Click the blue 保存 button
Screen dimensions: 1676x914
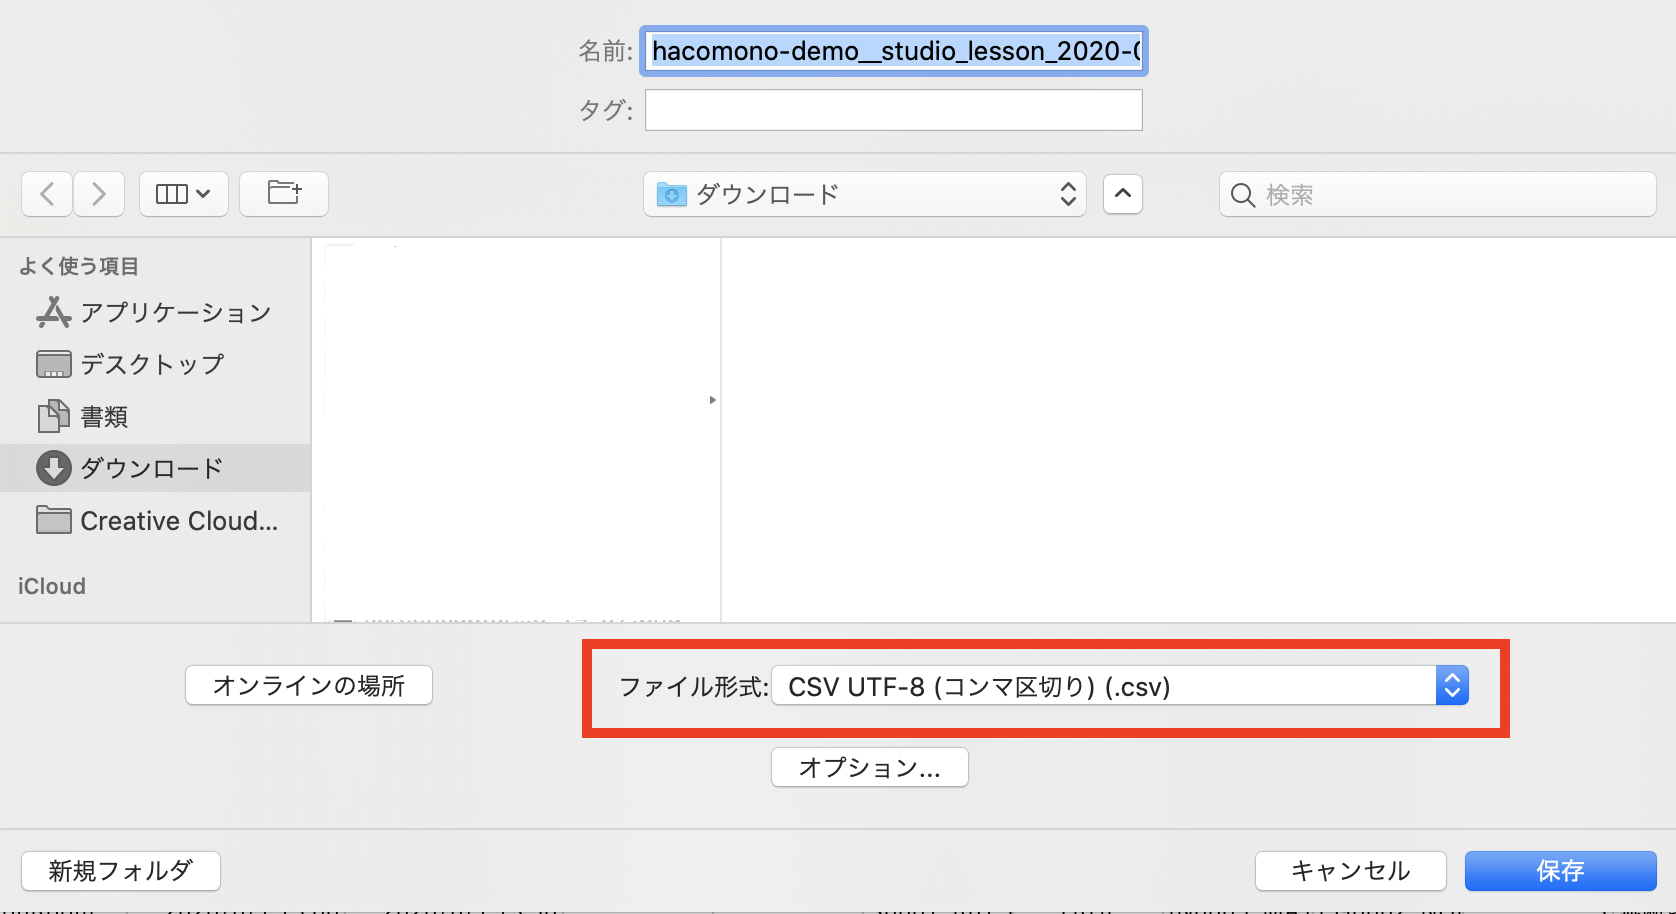(1560, 871)
